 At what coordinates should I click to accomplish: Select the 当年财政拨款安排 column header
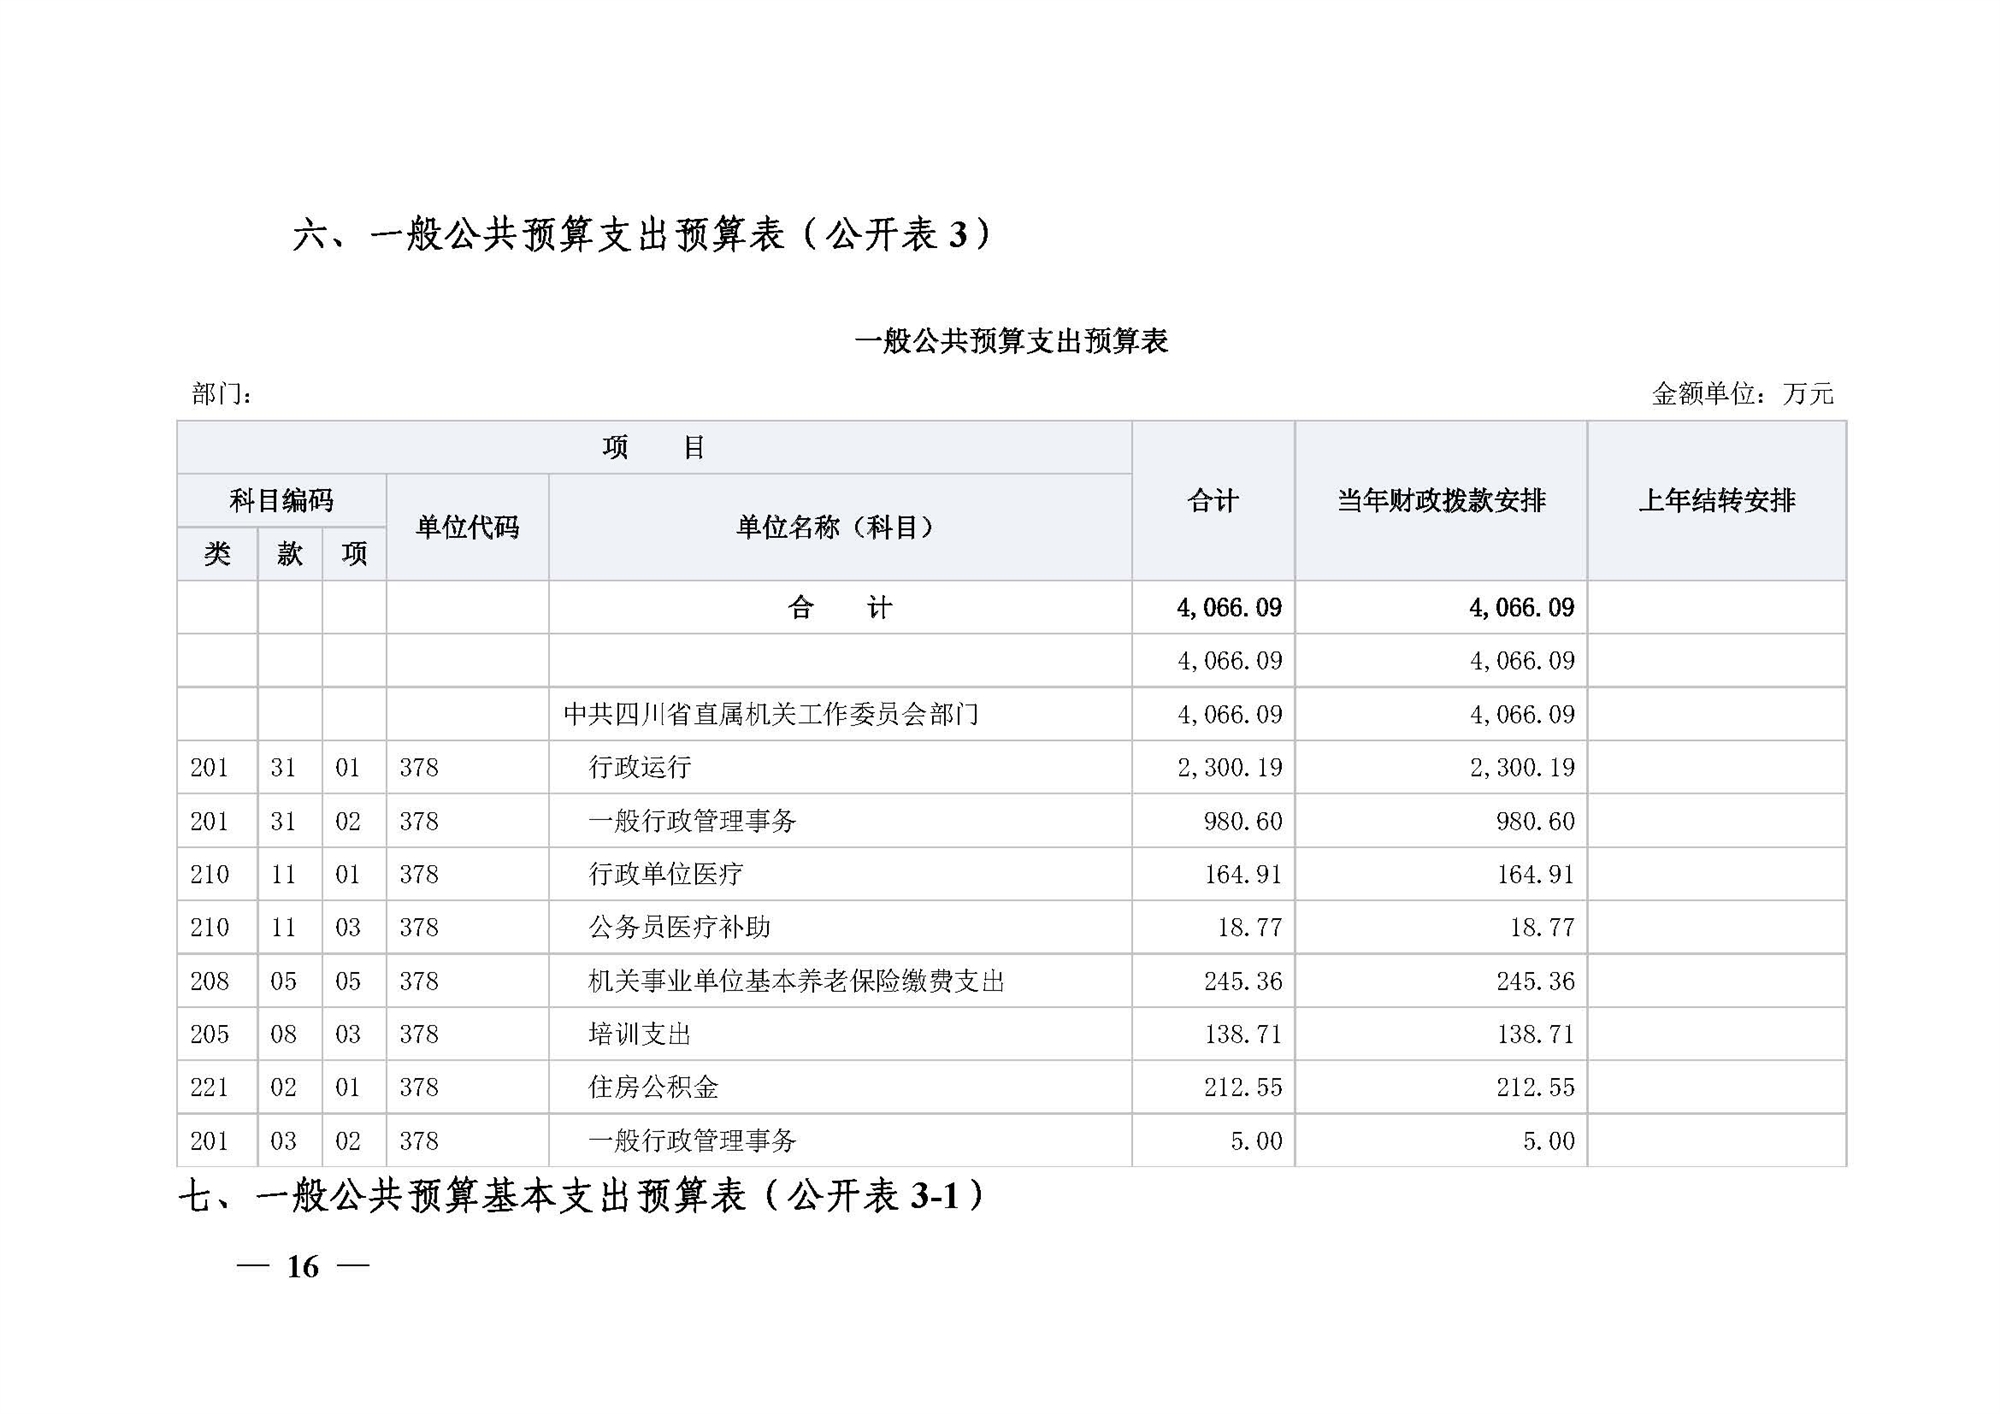pyautogui.click(x=1441, y=500)
